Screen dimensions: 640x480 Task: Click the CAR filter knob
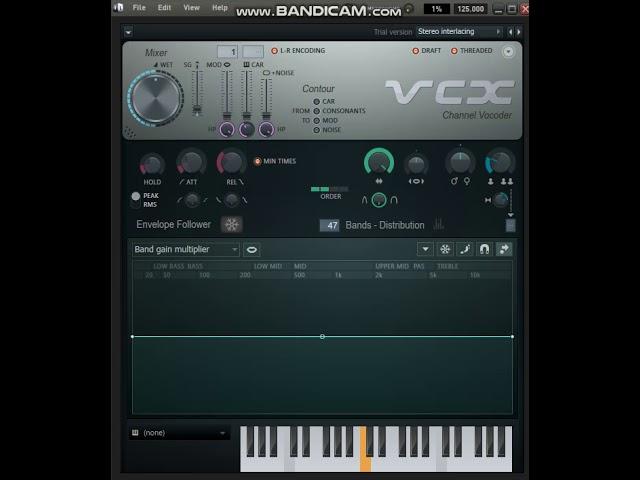coord(247,129)
